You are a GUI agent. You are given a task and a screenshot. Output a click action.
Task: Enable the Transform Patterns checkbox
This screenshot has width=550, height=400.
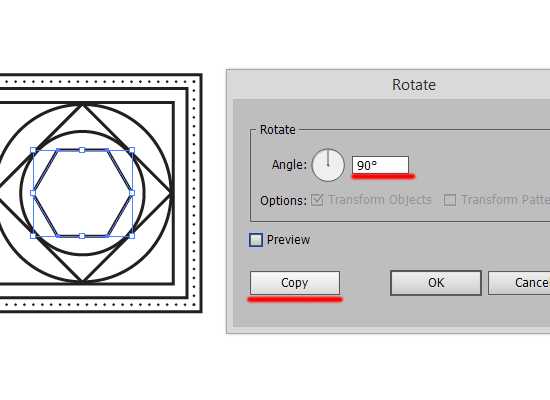click(450, 200)
